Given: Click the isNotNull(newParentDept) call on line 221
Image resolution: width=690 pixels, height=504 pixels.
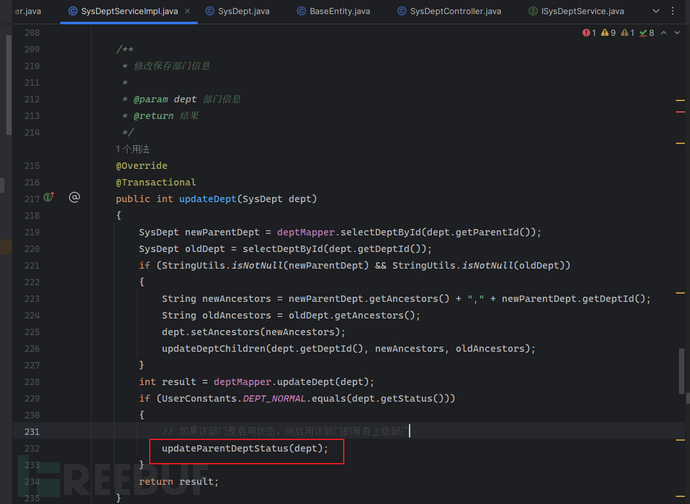Looking at the screenshot, I should coord(301,265).
